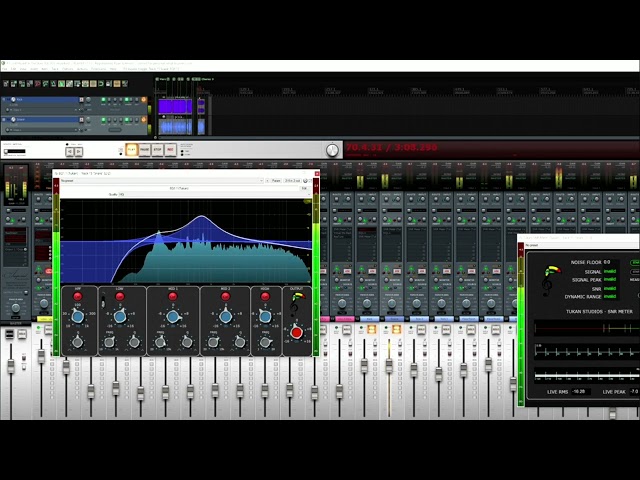Screen dimensions: 640x480
Task: Open the Track menu
Action: (x=55, y=69)
